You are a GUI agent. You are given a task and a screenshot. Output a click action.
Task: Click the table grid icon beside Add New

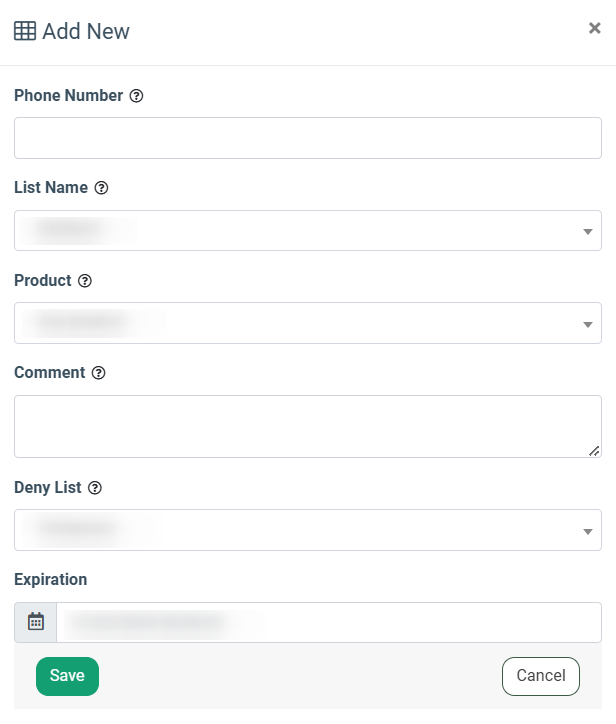25,31
